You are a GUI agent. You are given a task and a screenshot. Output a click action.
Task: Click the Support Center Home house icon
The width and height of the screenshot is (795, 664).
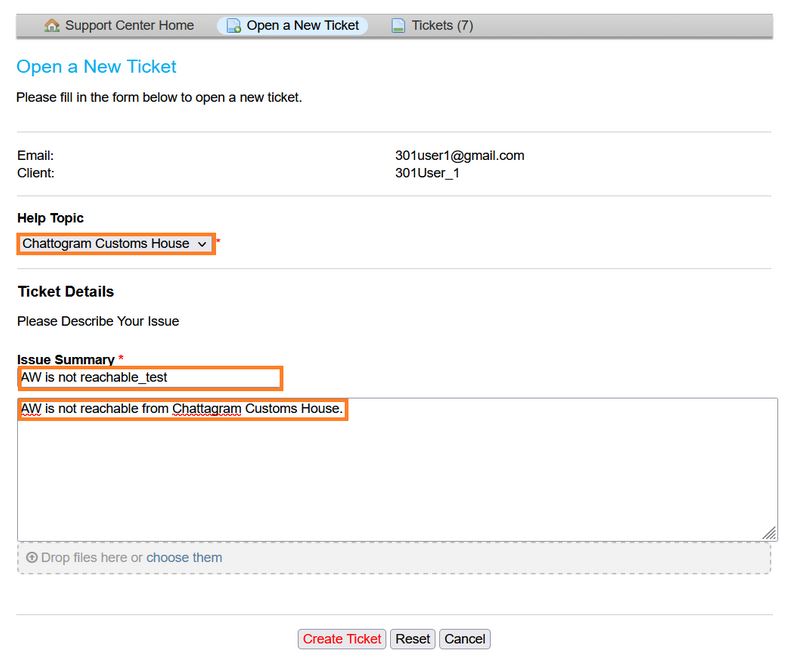point(52,25)
